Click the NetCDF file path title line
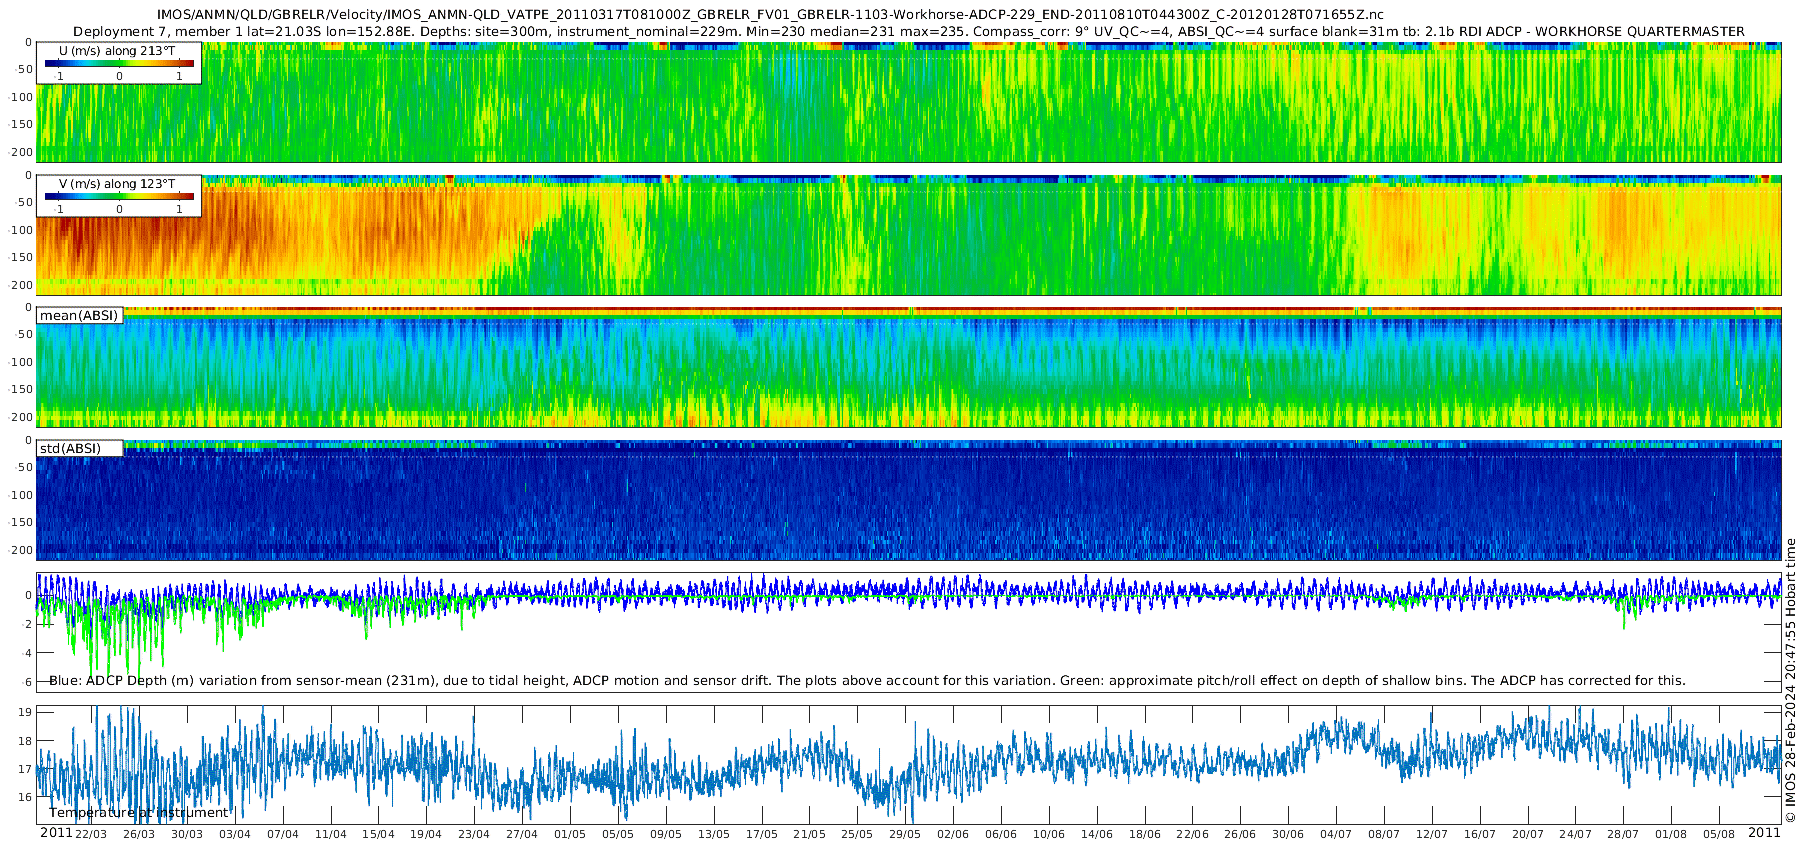Image resolution: width=1800 pixels, height=850 pixels. [771, 14]
